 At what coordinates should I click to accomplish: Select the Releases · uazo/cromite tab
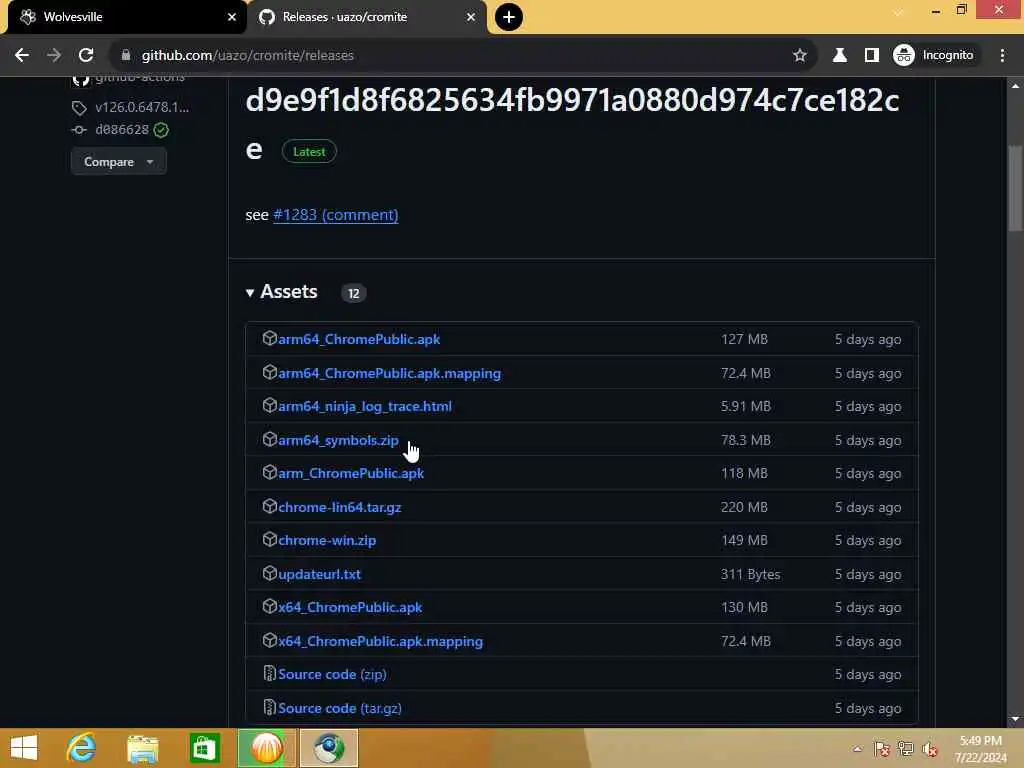(367, 17)
